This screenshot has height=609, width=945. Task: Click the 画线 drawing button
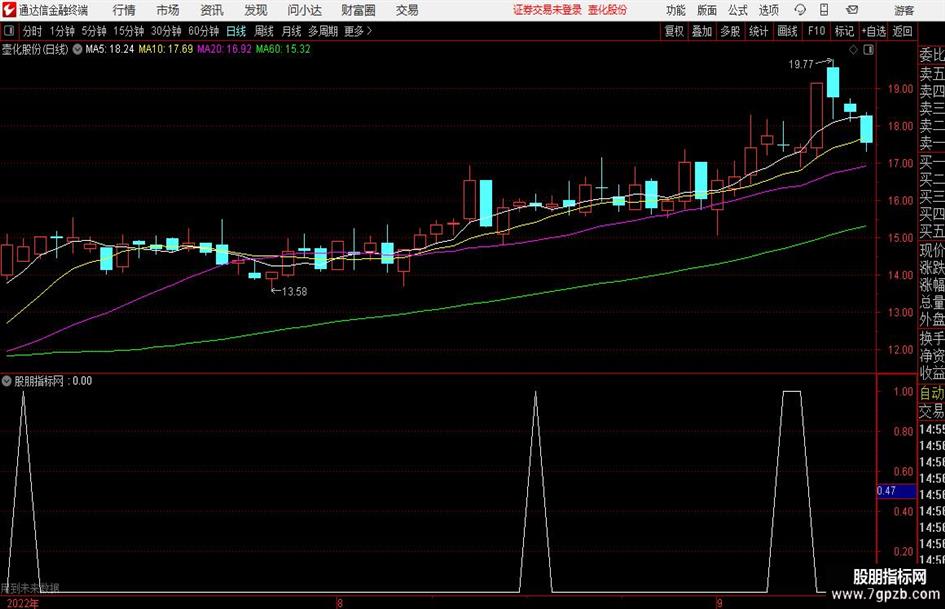(x=787, y=31)
